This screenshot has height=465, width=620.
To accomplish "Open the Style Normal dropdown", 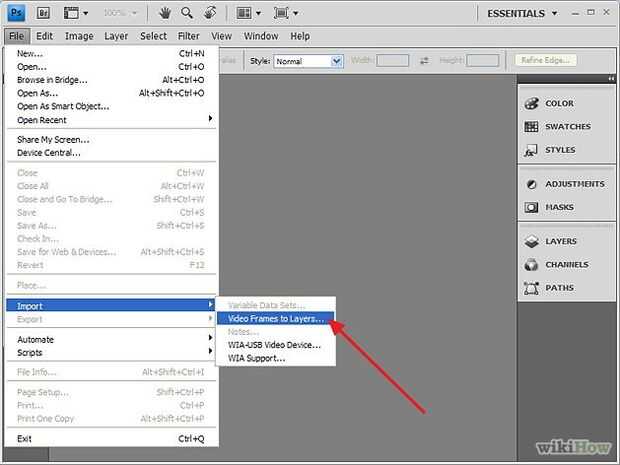I will point(308,61).
